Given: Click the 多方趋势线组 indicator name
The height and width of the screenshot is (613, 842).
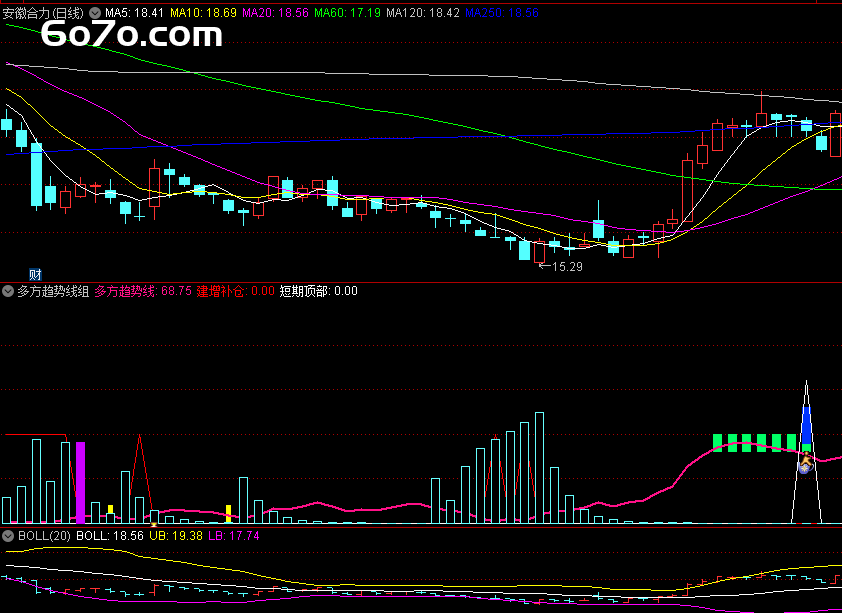Looking at the screenshot, I should (x=53, y=291).
